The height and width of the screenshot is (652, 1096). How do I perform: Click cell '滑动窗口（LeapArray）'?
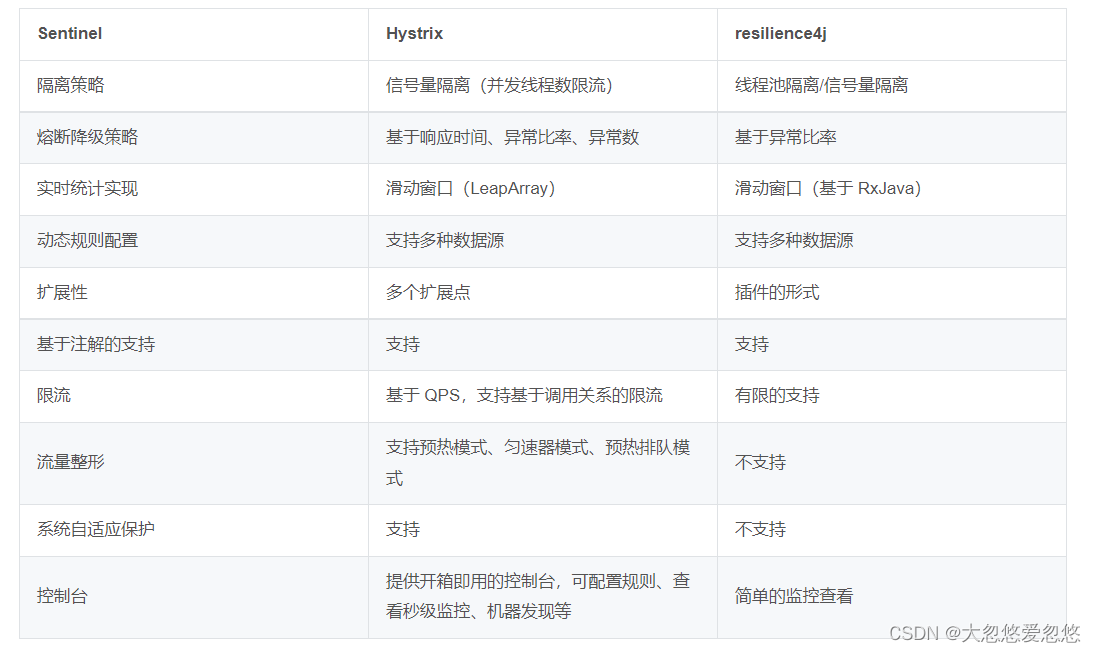(470, 189)
